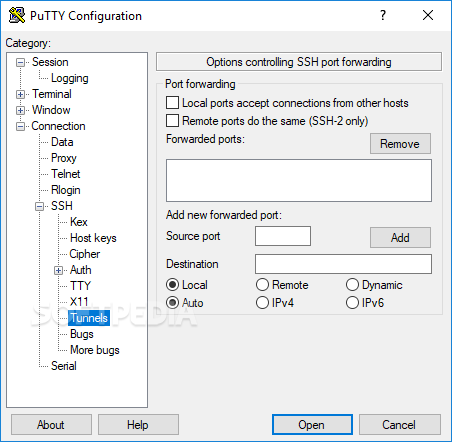Expand the Window tree node
Image resolution: width=452 pixels, height=442 pixels.
click(x=20, y=110)
